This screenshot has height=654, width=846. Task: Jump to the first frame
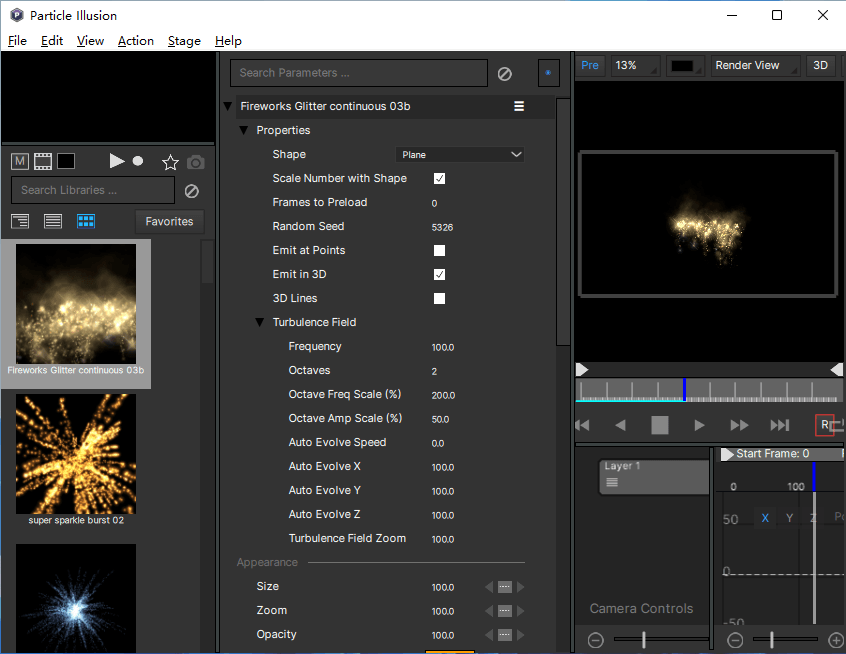pos(582,425)
